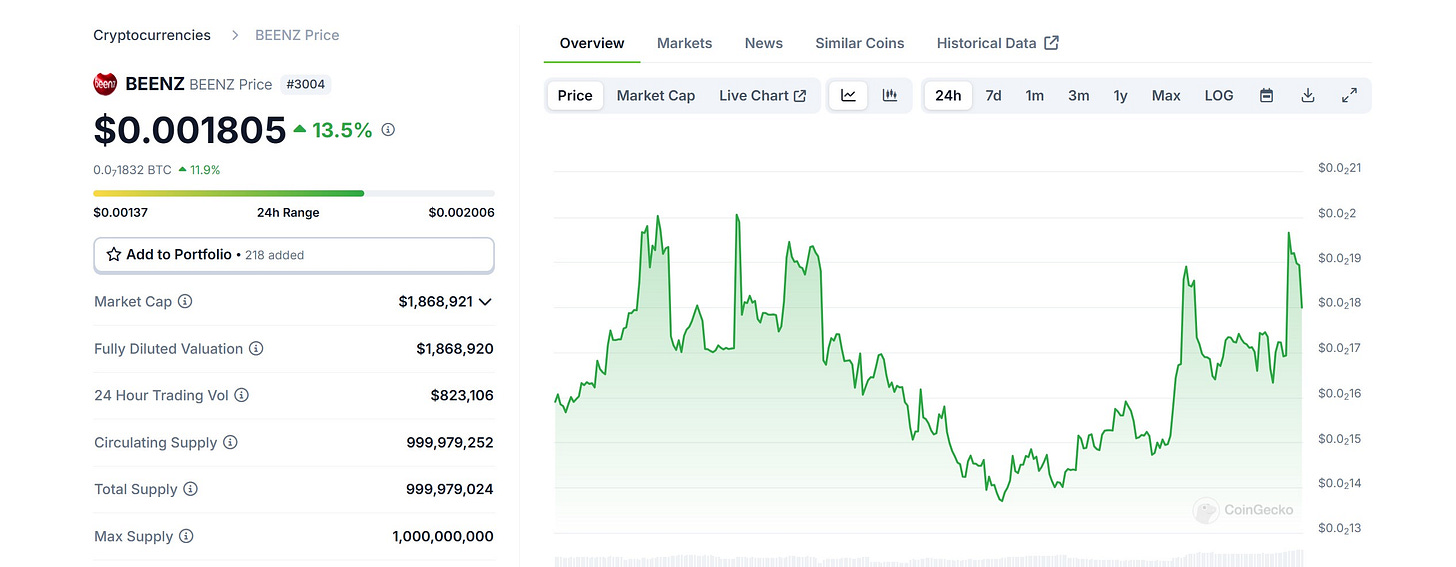Click the BEENZ Price breadcrumb

tap(297, 35)
